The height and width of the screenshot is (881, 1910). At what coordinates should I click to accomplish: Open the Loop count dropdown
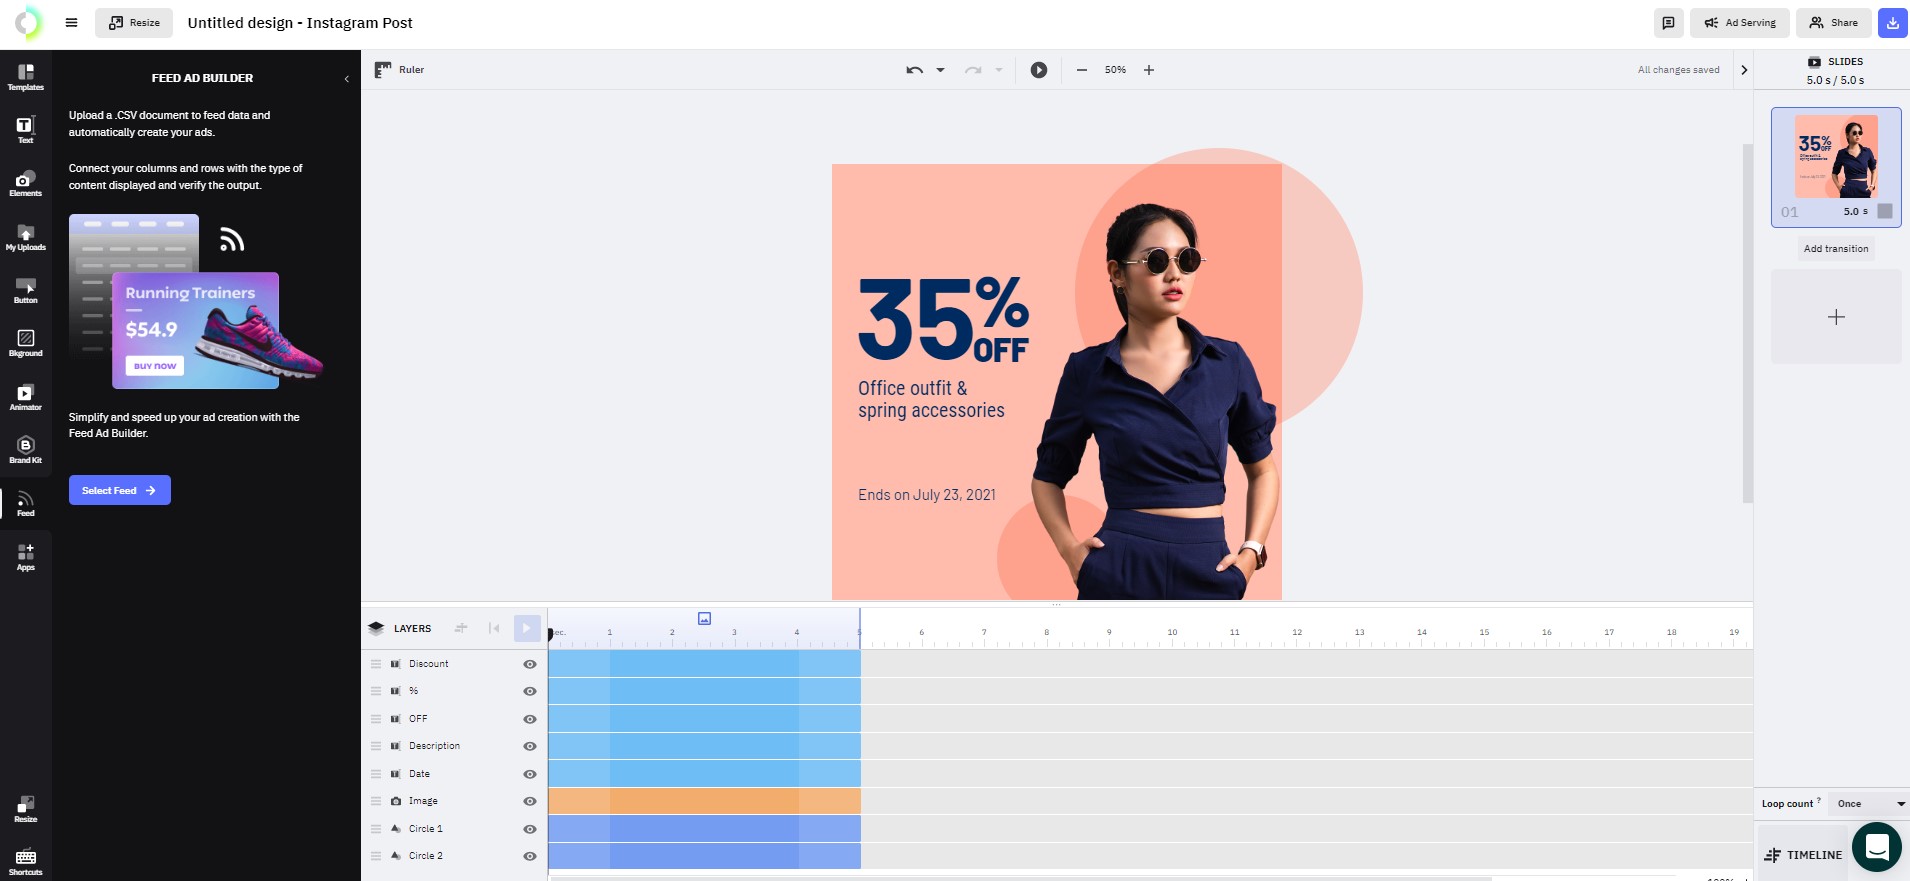pos(1869,804)
